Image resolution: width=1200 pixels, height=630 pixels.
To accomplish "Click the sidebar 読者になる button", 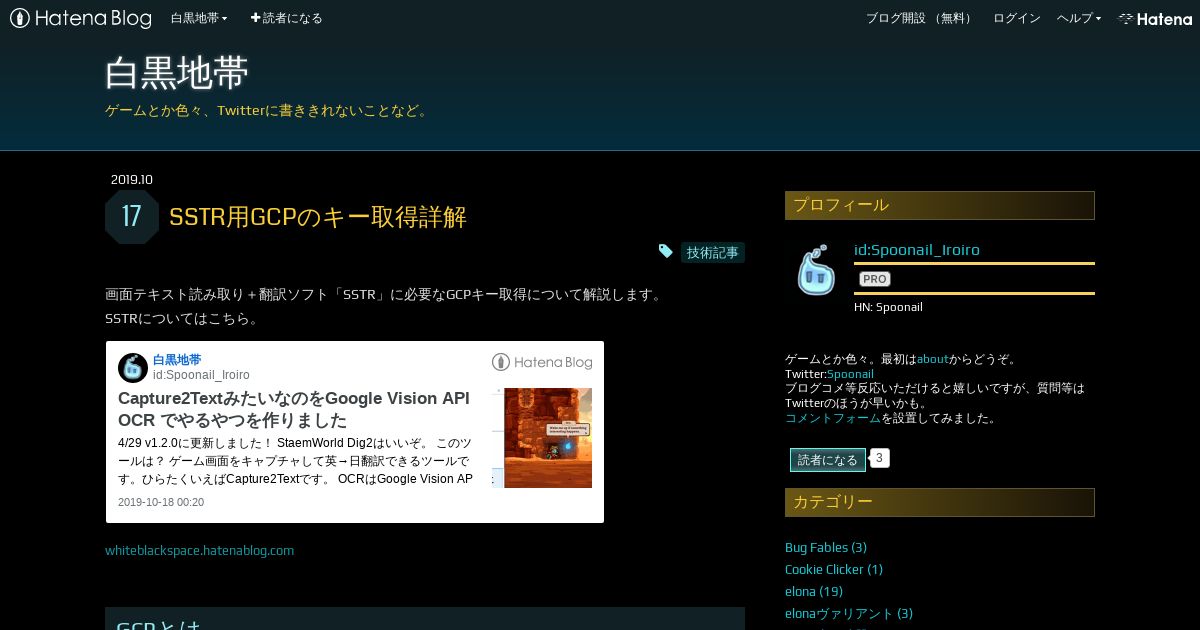I will [828, 460].
